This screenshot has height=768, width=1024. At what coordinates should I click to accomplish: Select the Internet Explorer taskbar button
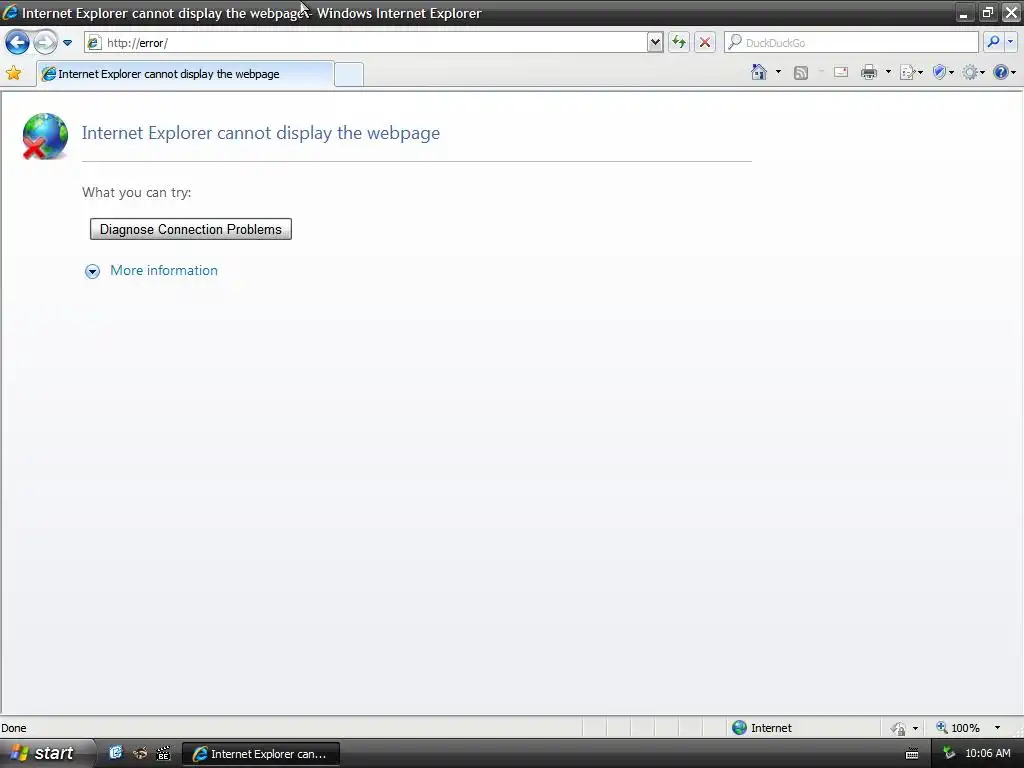(x=261, y=754)
